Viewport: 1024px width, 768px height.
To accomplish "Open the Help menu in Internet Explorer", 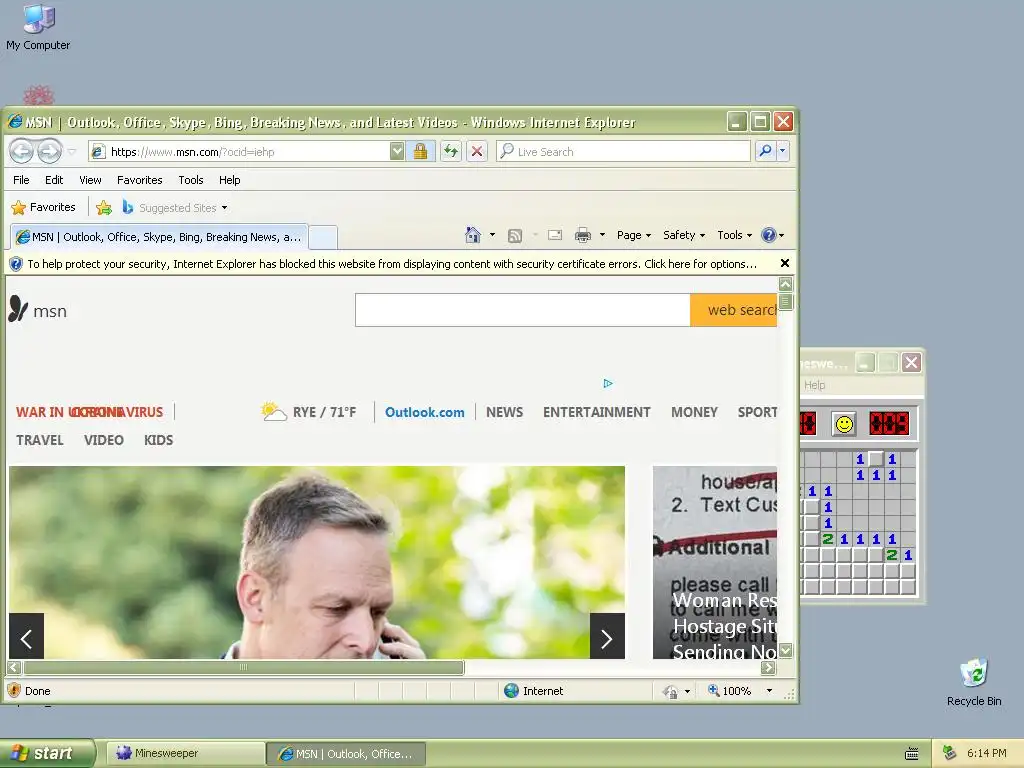I will pyautogui.click(x=229, y=180).
